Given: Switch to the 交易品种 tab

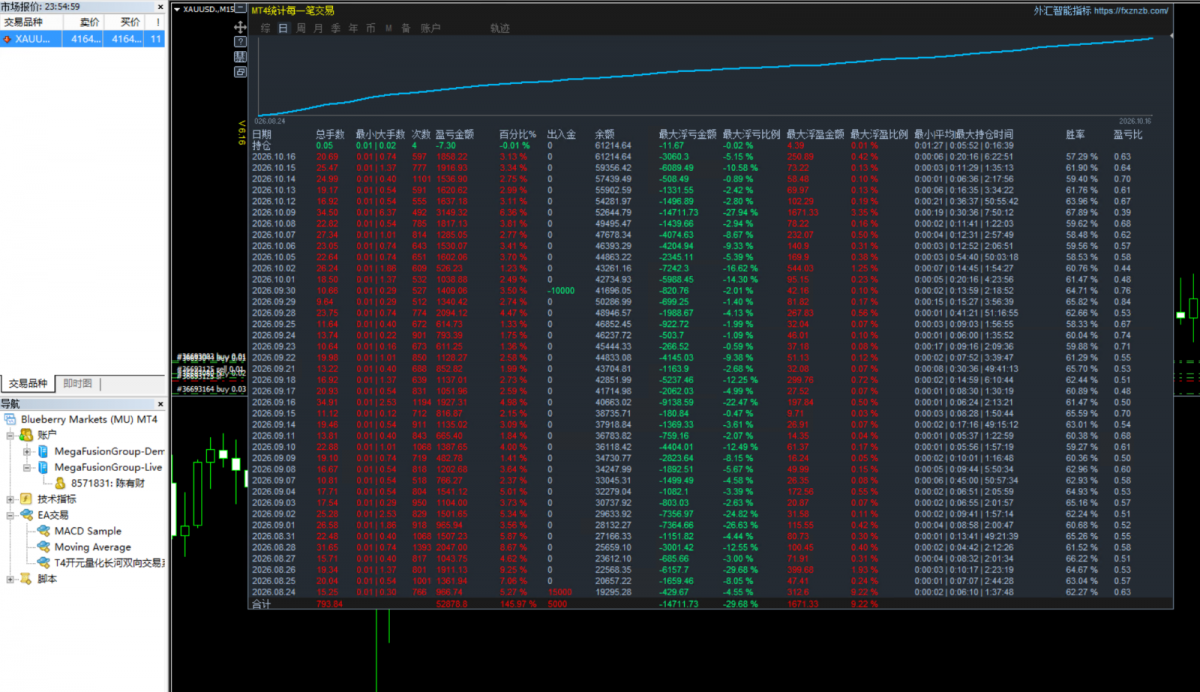Looking at the screenshot, I should point(29,384).
